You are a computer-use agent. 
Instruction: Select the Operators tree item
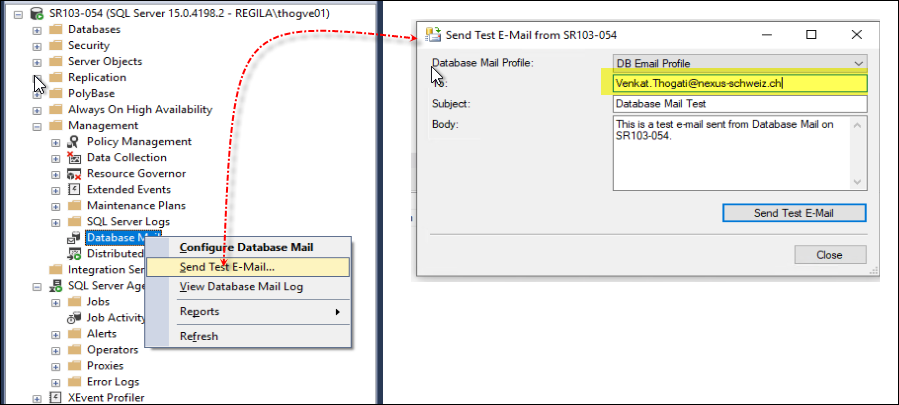(112, 350)
